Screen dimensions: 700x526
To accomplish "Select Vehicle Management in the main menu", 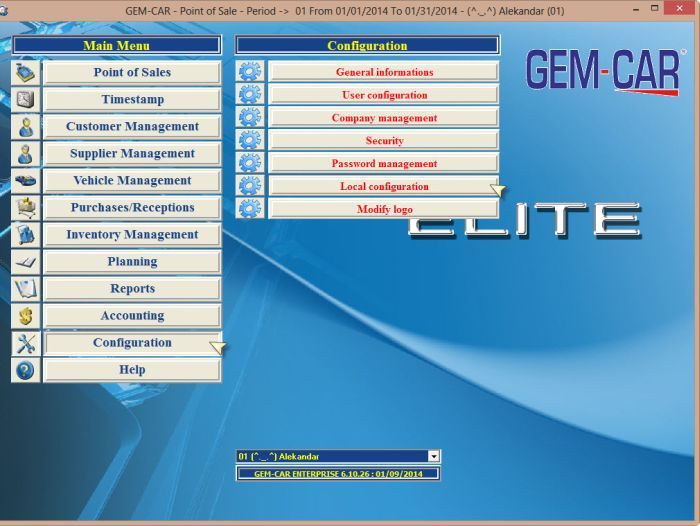I will click(x=132, y=180).
